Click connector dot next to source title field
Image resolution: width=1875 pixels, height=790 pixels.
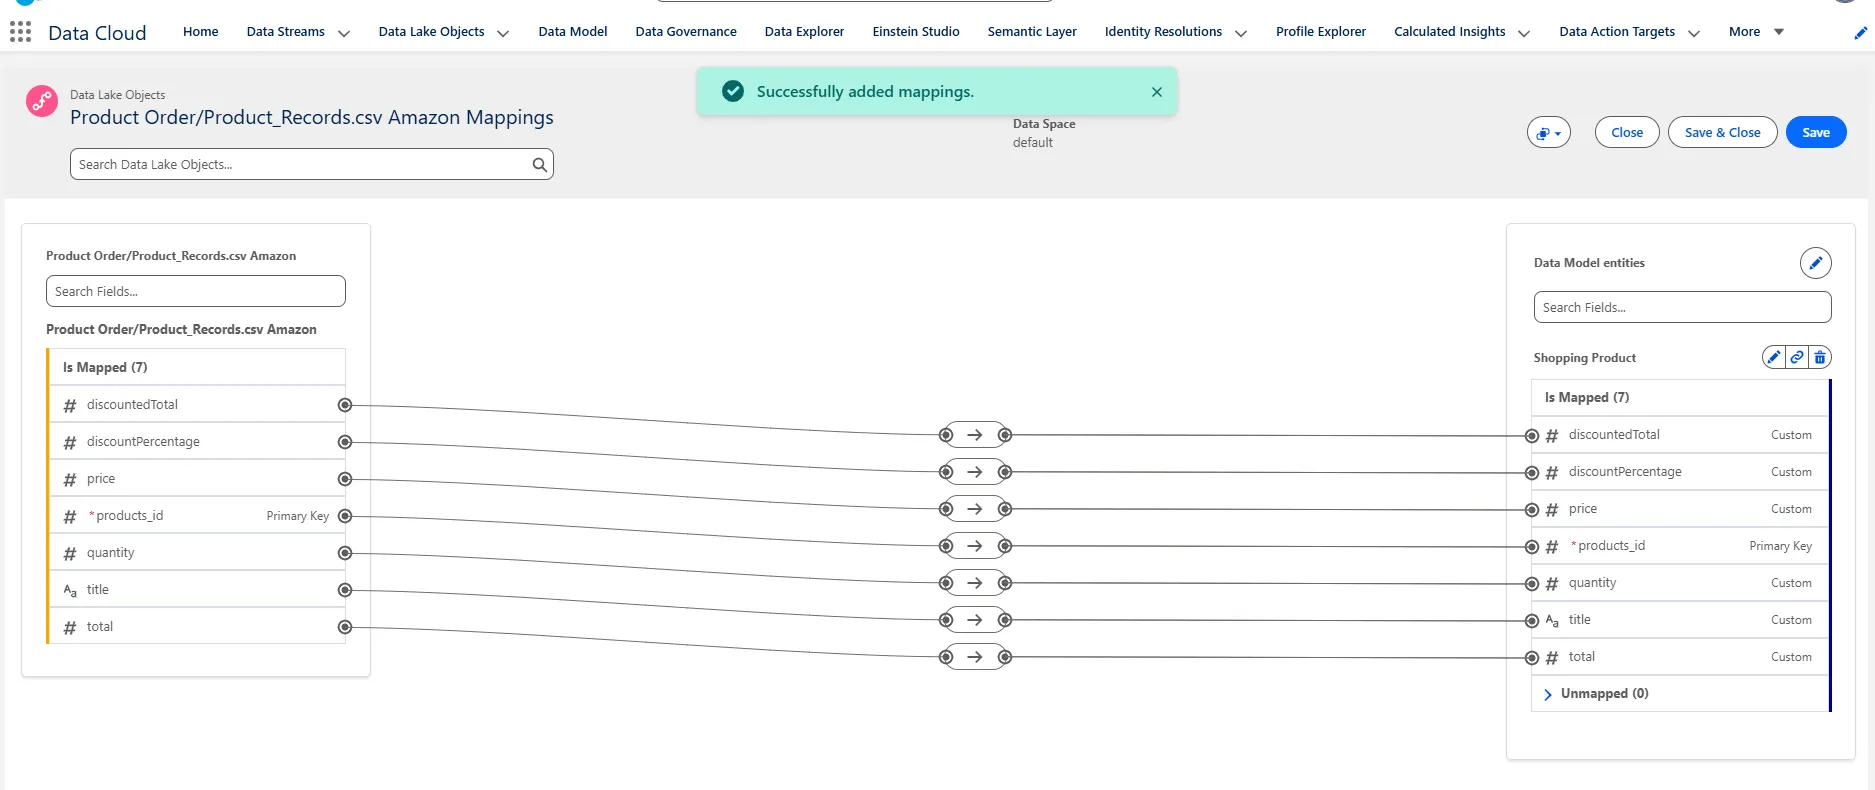(345, 590)
